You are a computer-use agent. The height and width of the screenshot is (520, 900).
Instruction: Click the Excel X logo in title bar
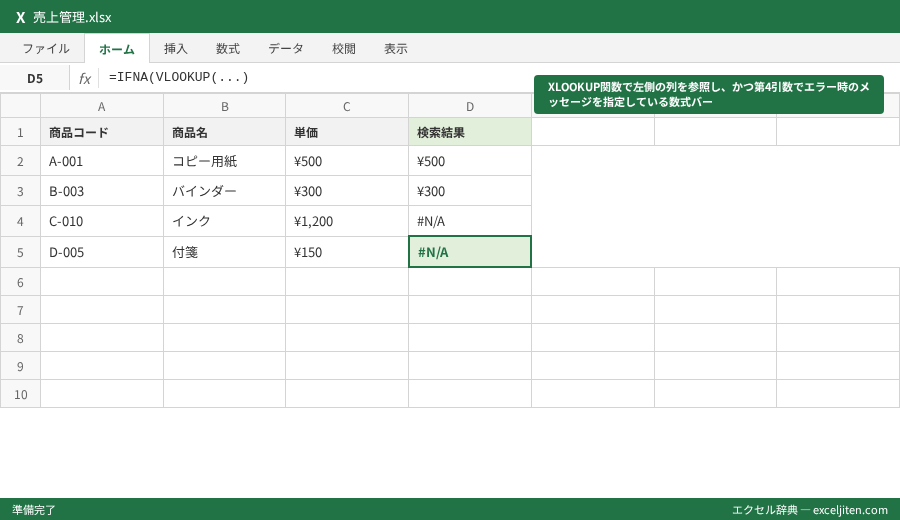pyautogui.click(x=20, y=17)
